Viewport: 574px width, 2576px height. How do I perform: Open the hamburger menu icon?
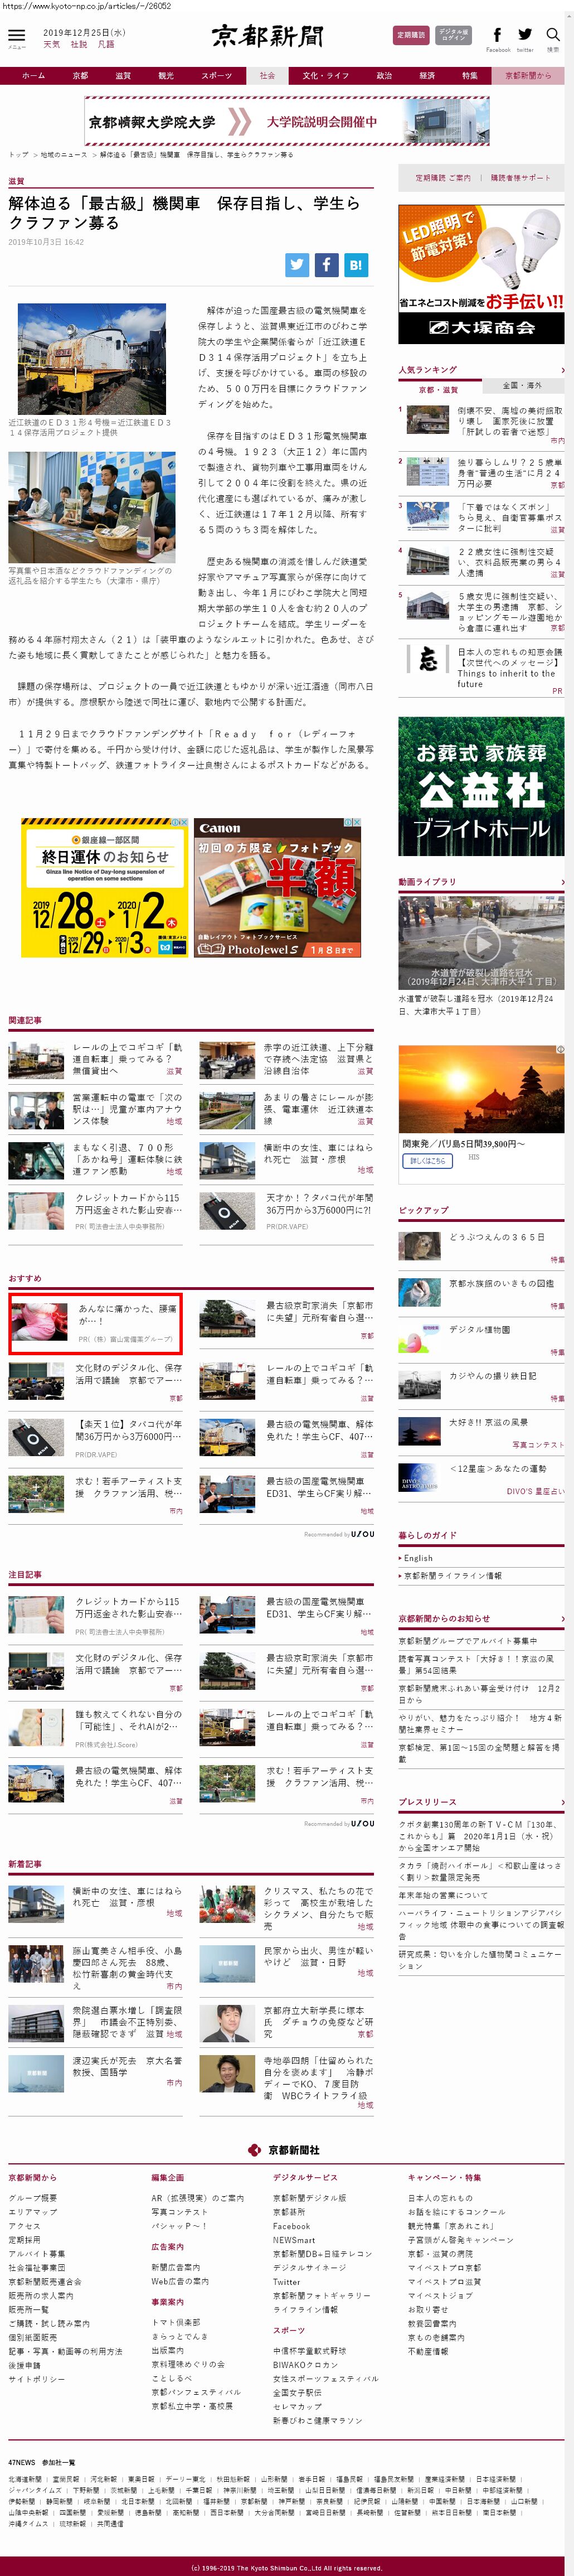point(17,37)
